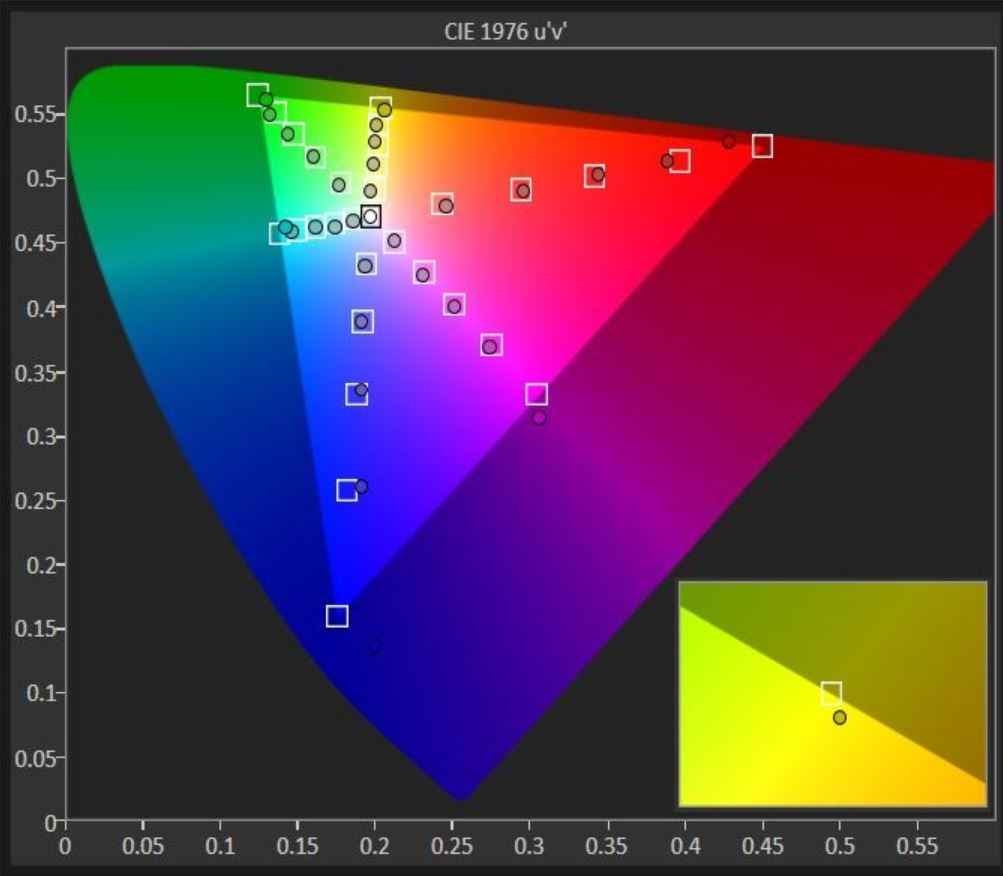The height and width of the screenshot is (876, 1003).
Task: Select the black-outlined white point target square
Action: [x=371, y=216]
